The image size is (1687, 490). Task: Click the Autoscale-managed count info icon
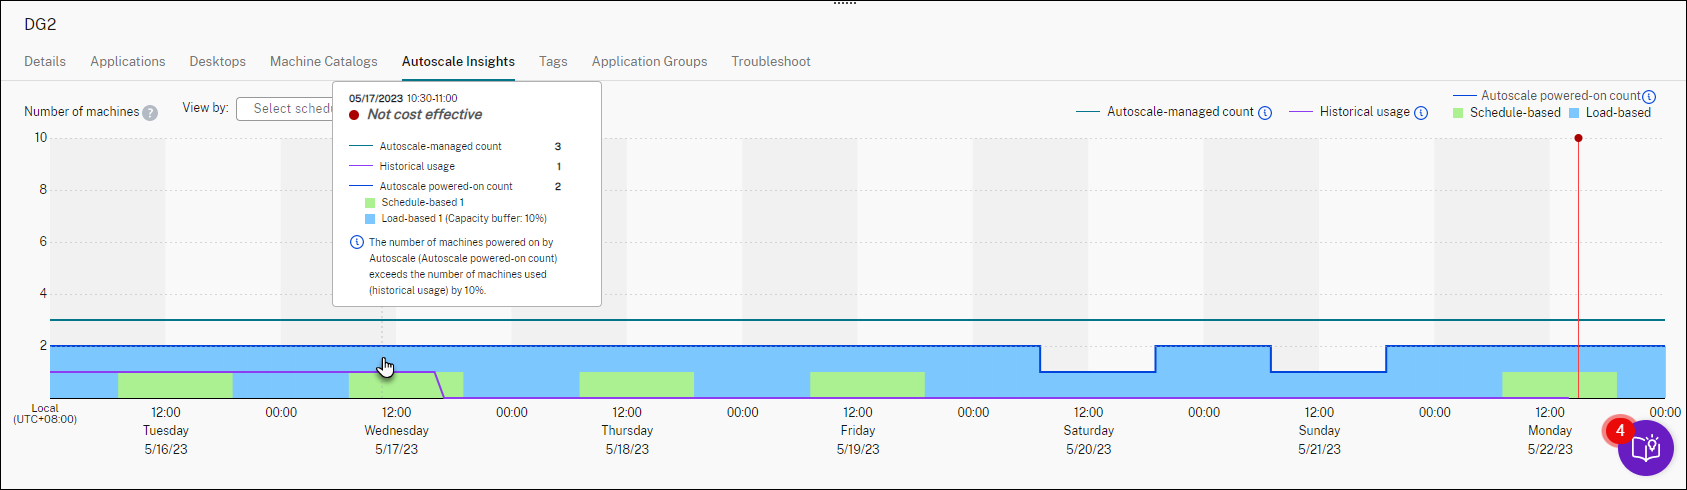1265,113
